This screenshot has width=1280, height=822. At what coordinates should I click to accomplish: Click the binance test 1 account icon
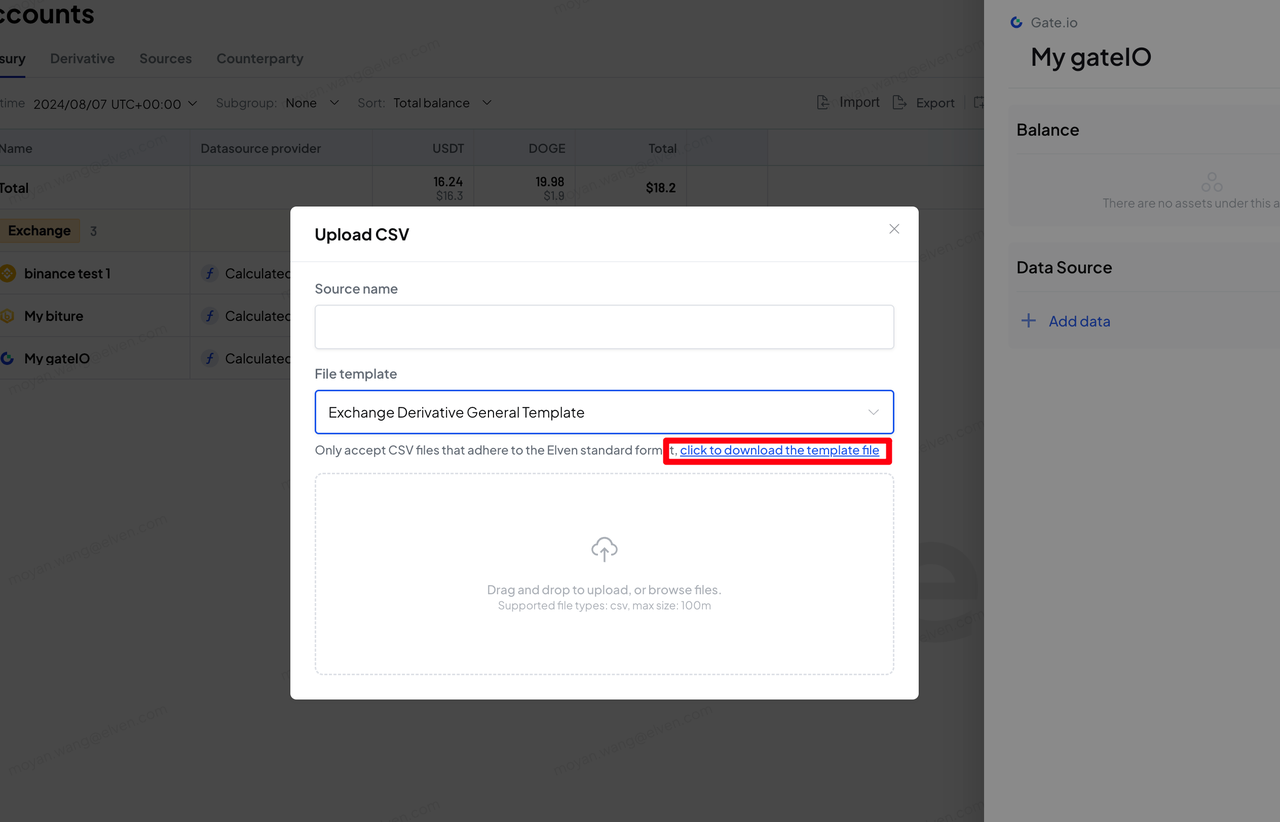point(8,273)
